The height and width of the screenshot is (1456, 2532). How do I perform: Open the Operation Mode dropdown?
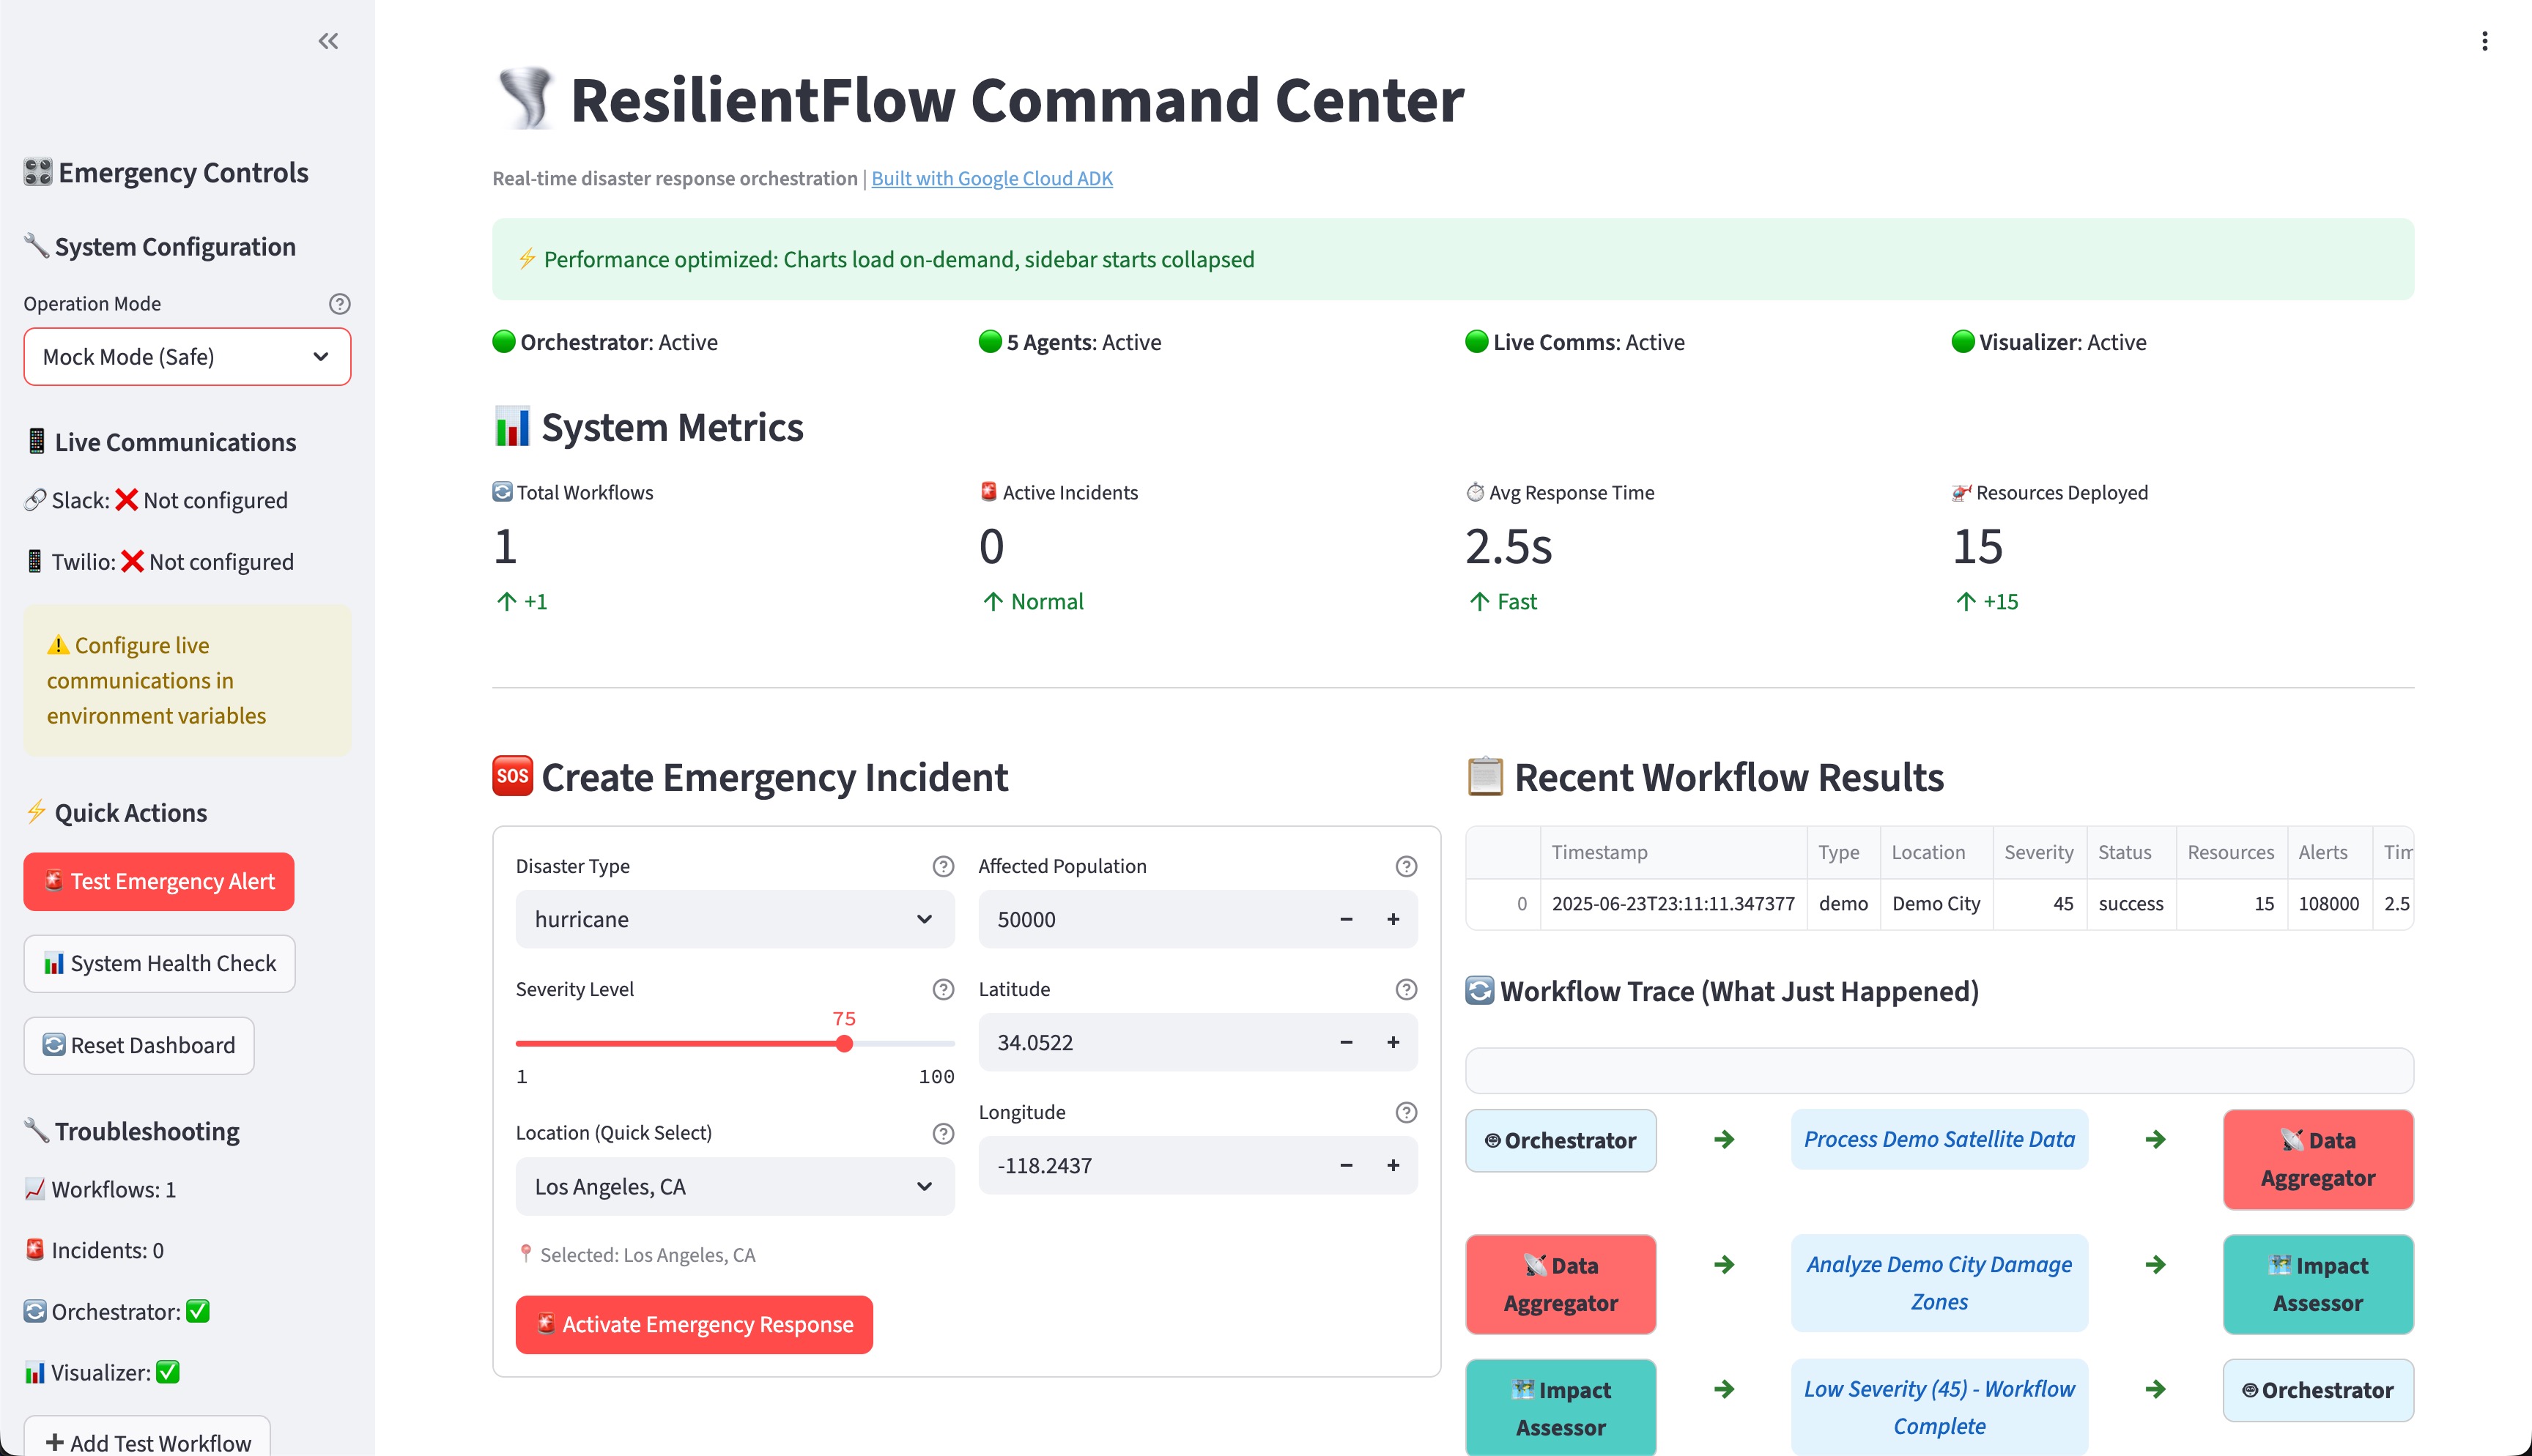click(187, 357)
